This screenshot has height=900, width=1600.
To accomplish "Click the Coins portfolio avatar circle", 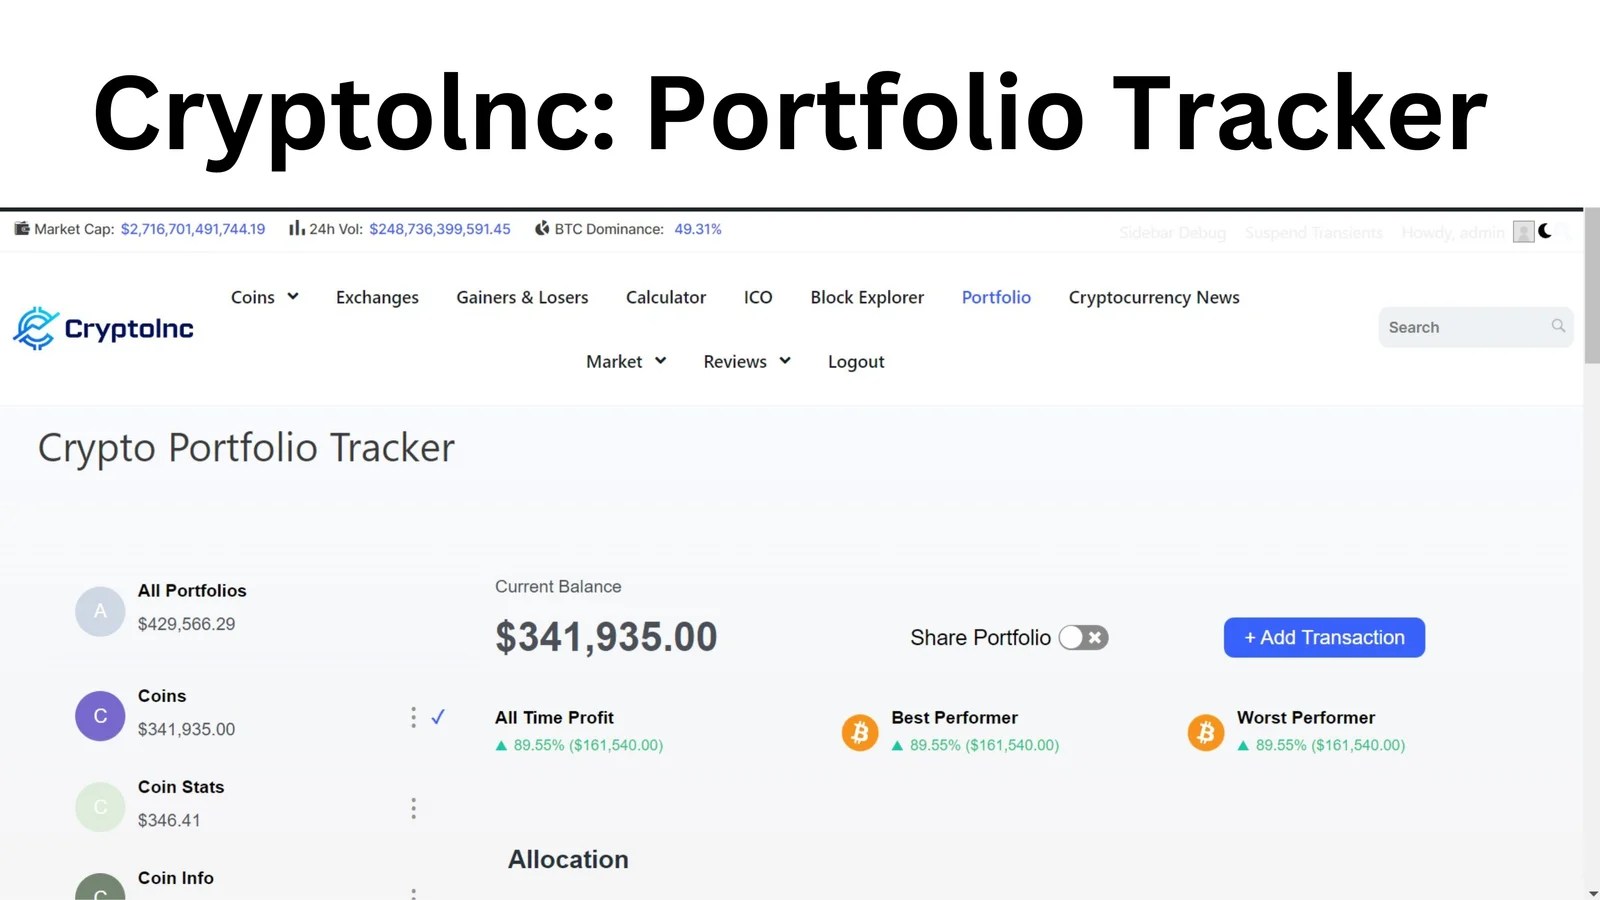I will pyautogui.click(x=99, y=716).
